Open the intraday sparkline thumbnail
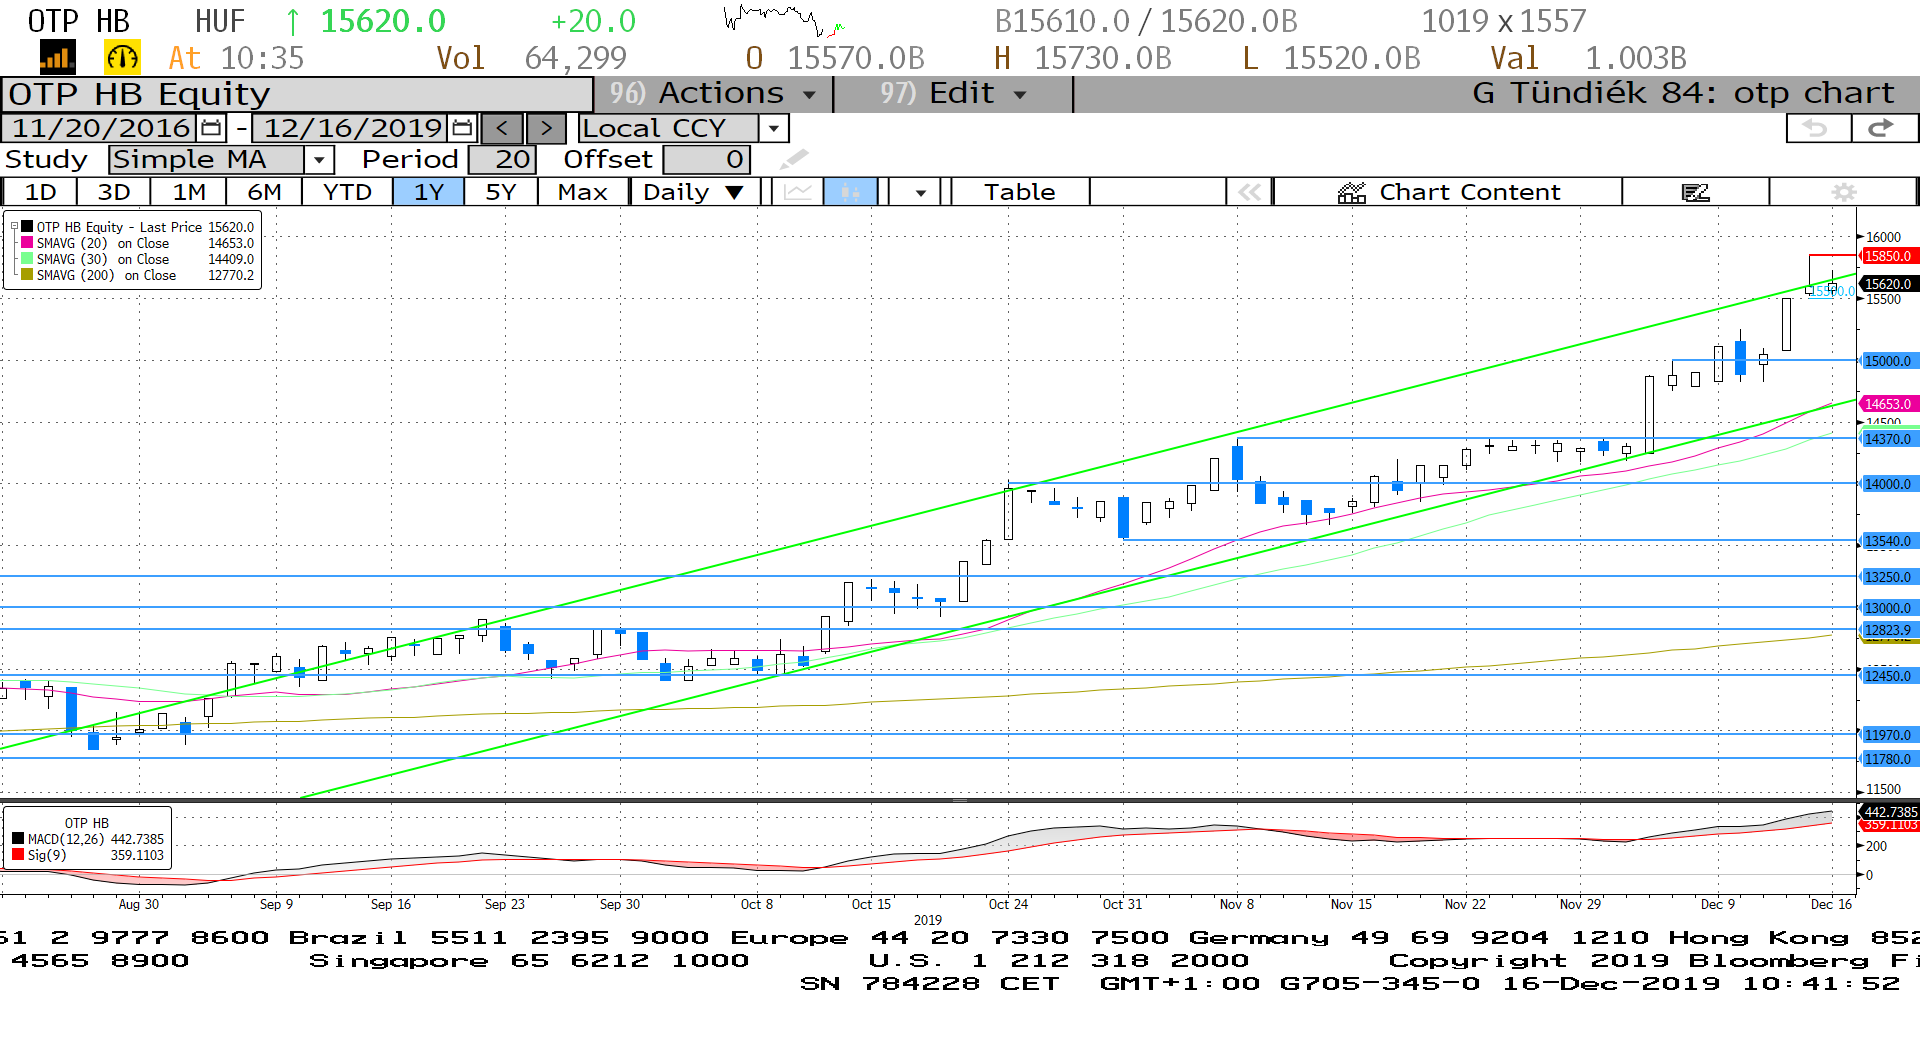Image resolution: width=1920 pixels, height=1039 pixels. pyautogui.click(x=784, y=20)
